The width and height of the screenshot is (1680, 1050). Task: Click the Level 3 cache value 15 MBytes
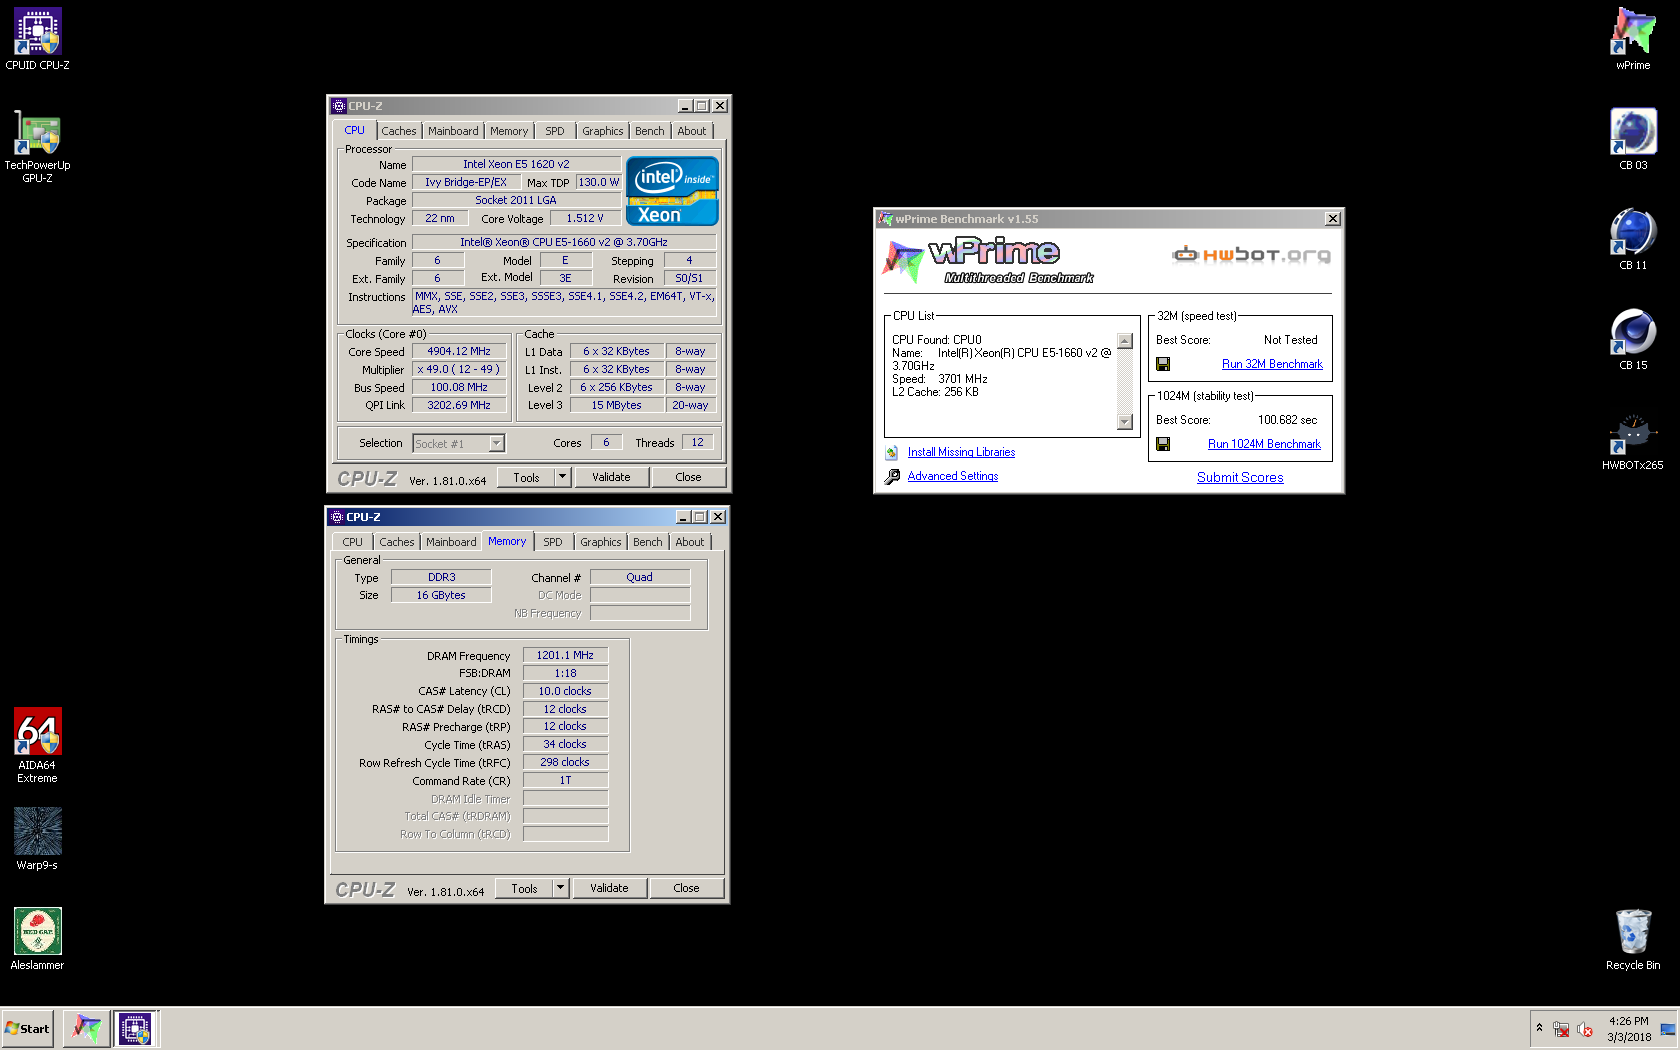(x=616, y=405)
